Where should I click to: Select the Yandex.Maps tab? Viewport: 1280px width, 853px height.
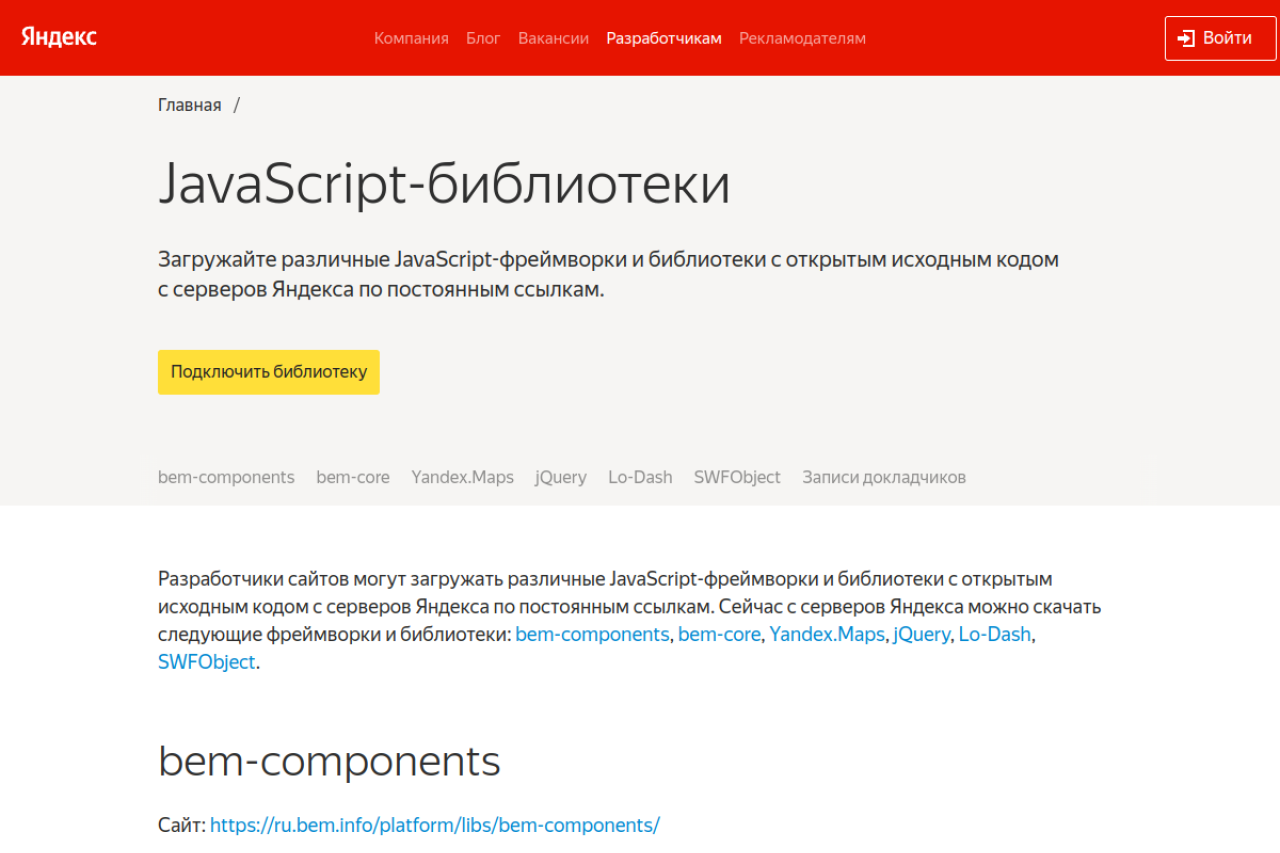[x=462, y=477]
